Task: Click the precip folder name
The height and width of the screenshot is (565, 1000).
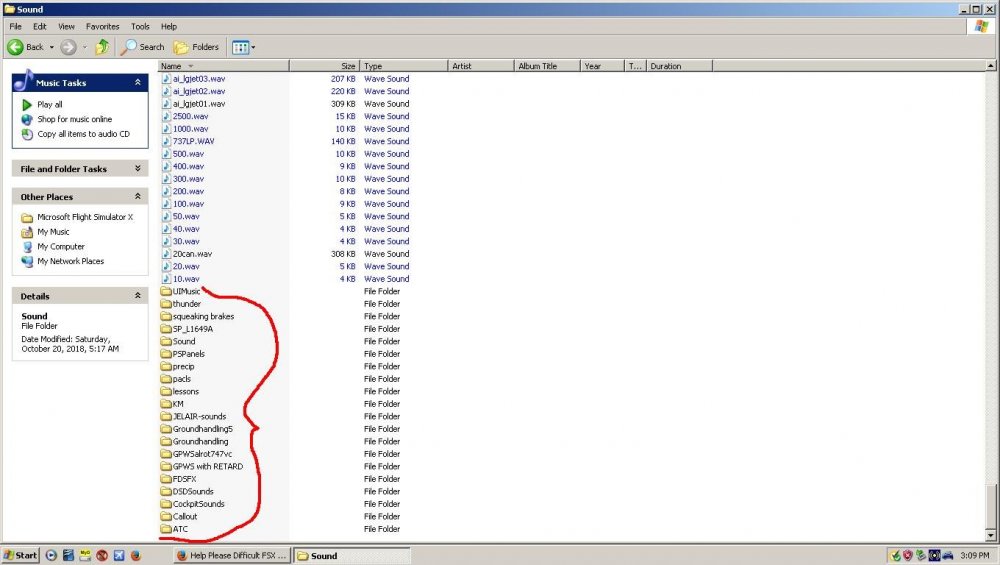Action: click(x=184, y=367)
